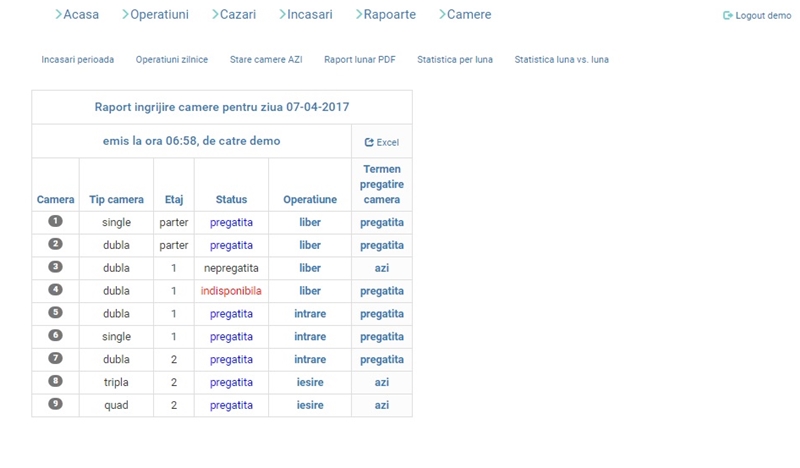
Task: Select the room number 3 badge
Action: 55,267
